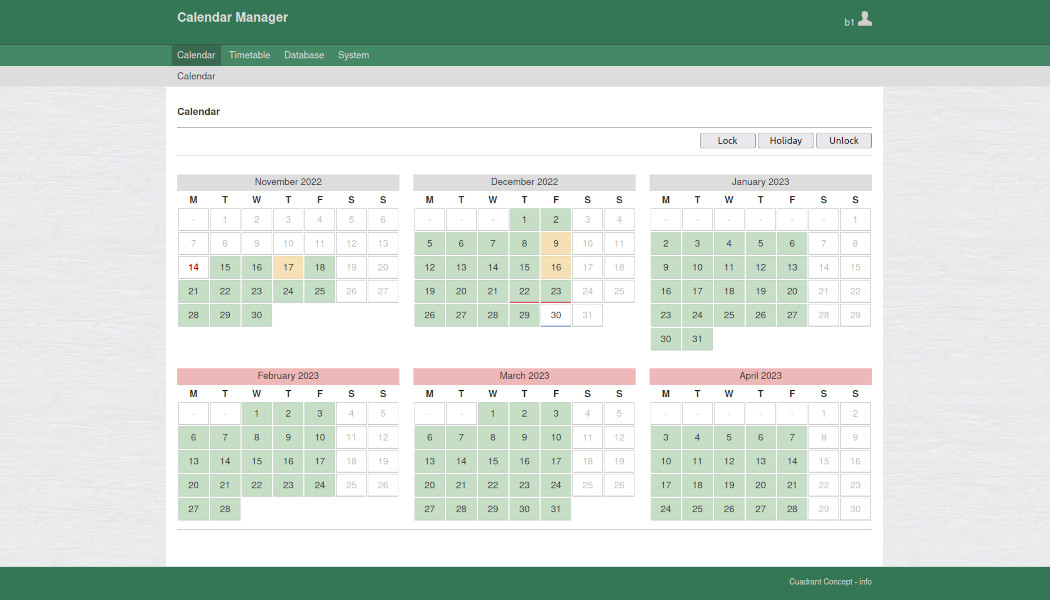Click the March 2023 month header

[x=524, y=376]
